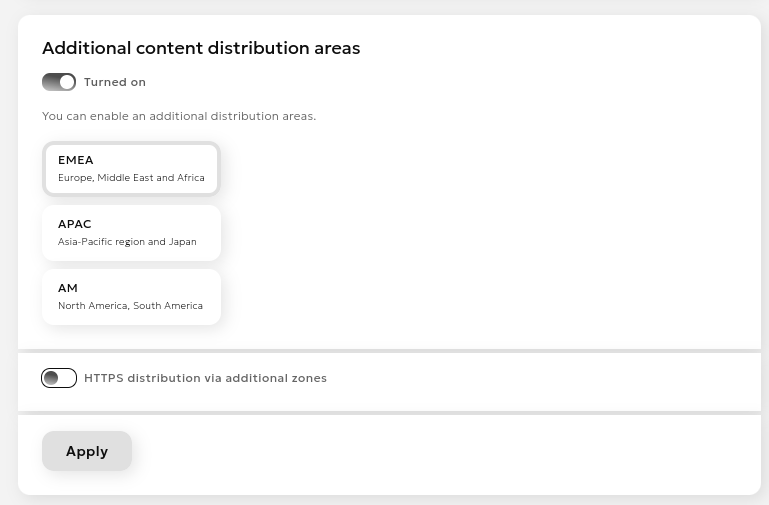Click "North America, South America" subtitle

tap(130, 306)
